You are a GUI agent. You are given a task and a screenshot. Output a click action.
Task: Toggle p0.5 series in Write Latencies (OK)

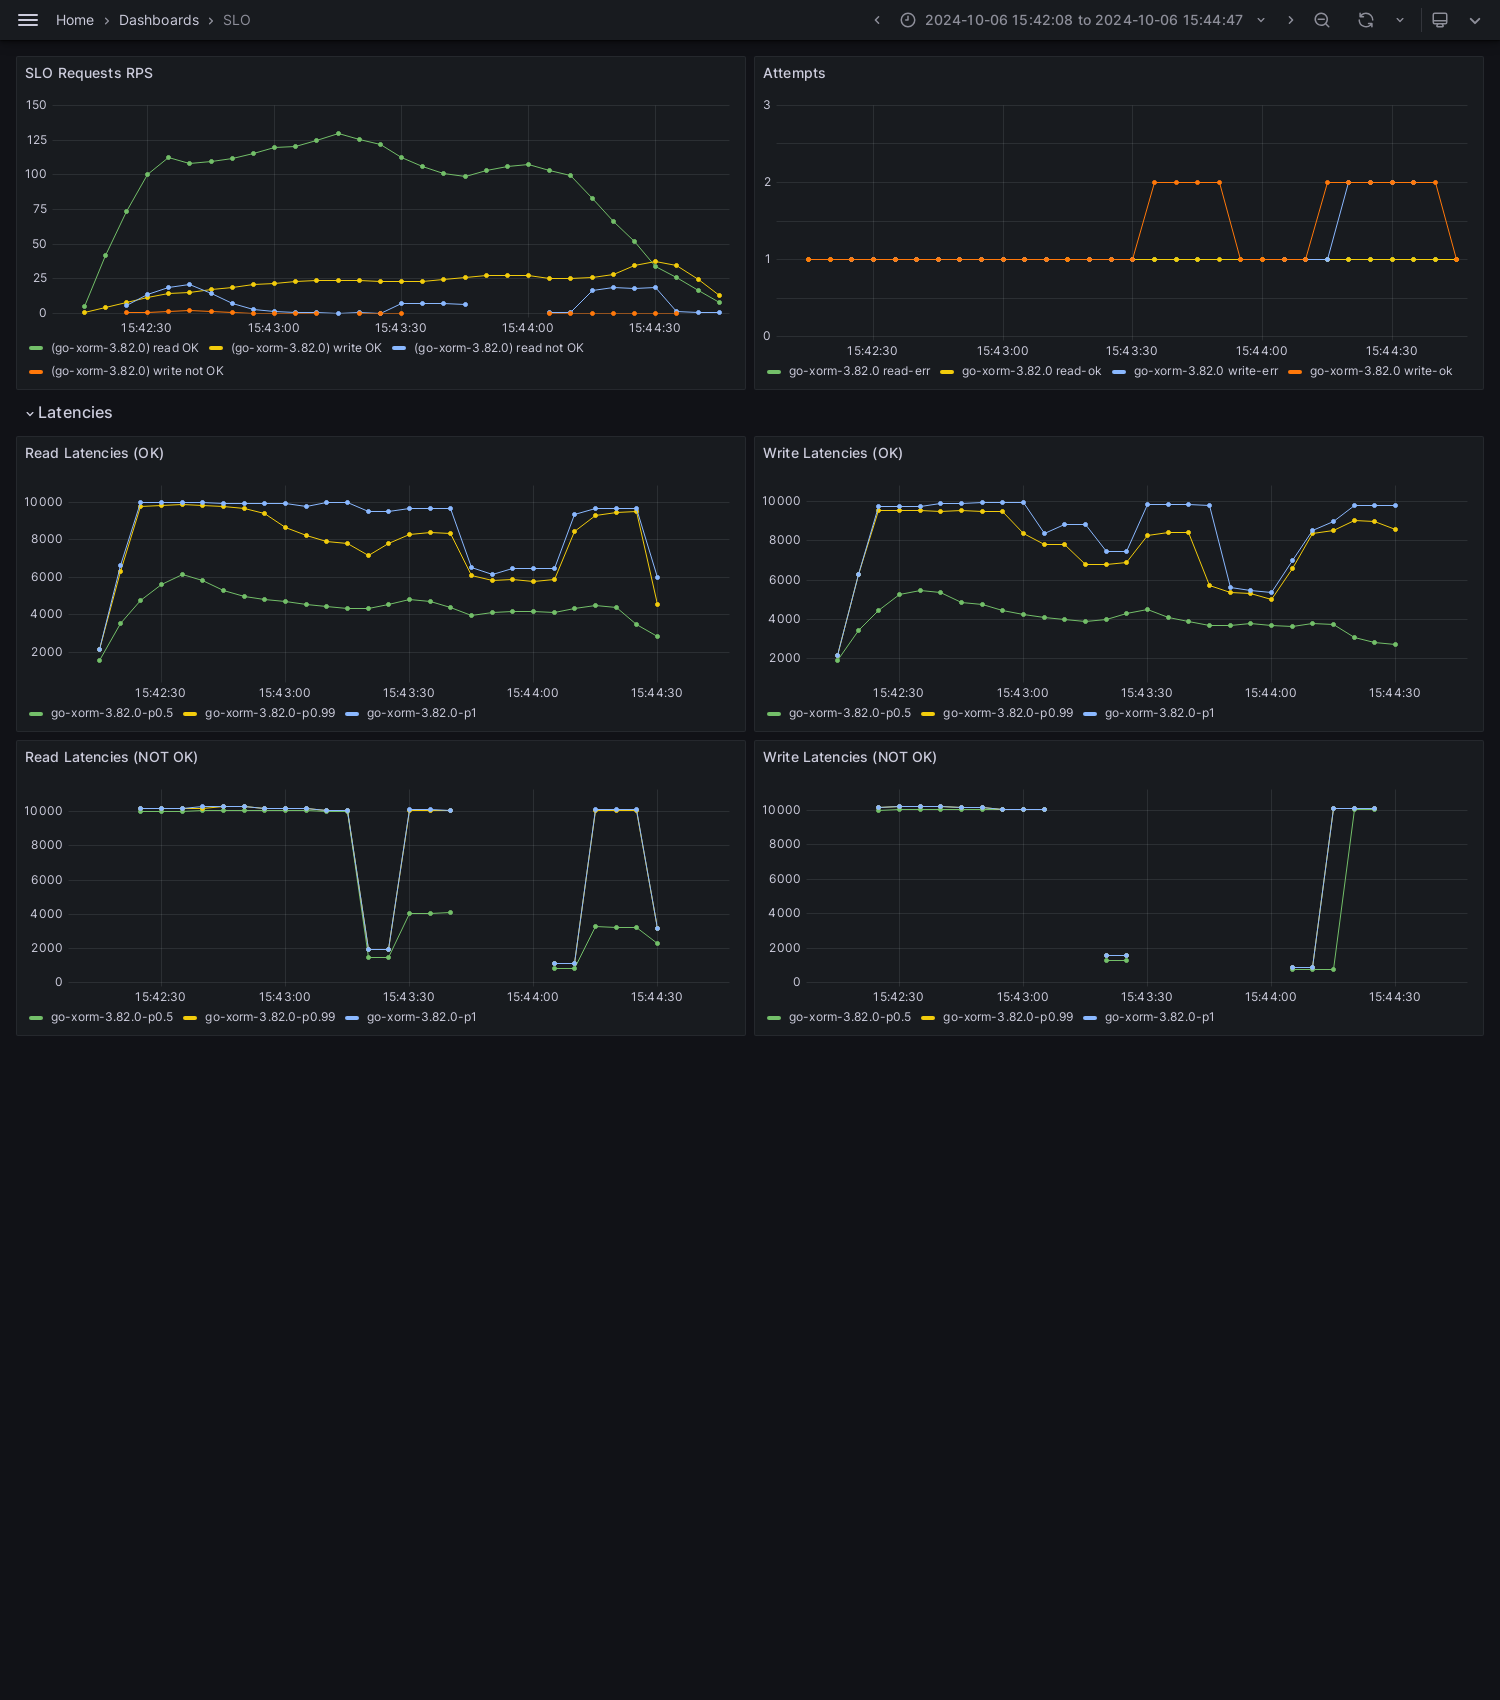[x=850, y=713]
